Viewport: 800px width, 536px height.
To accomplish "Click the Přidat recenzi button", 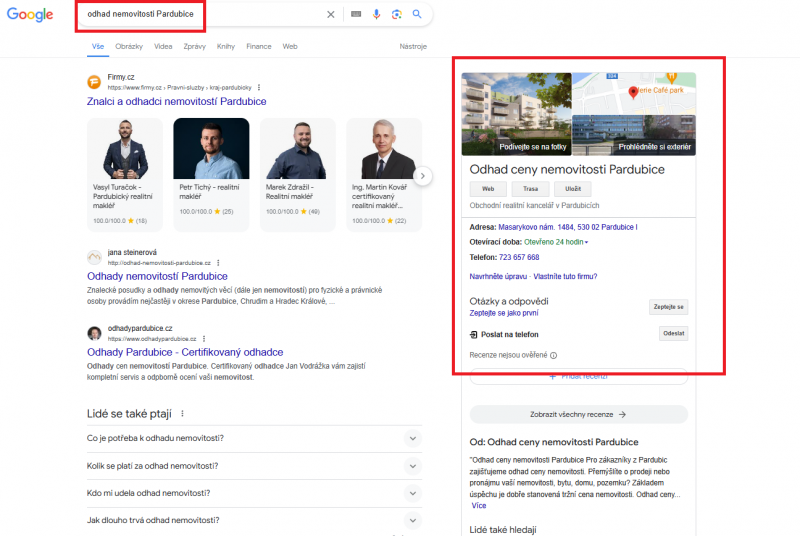I will 579,376.
